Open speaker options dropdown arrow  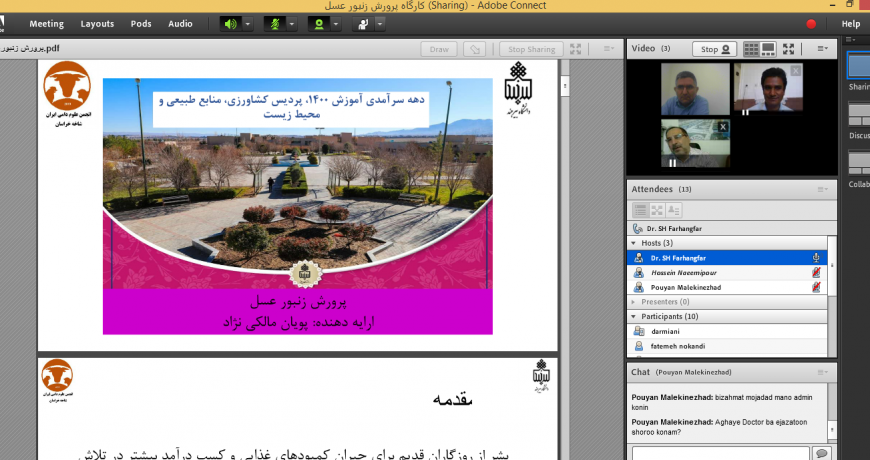click(x=247, y=24)
